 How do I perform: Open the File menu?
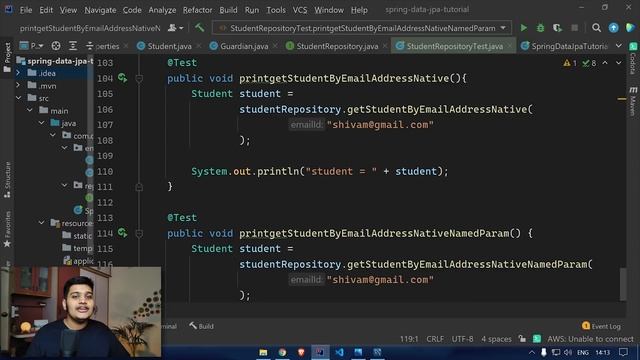[x=26, y=10]
